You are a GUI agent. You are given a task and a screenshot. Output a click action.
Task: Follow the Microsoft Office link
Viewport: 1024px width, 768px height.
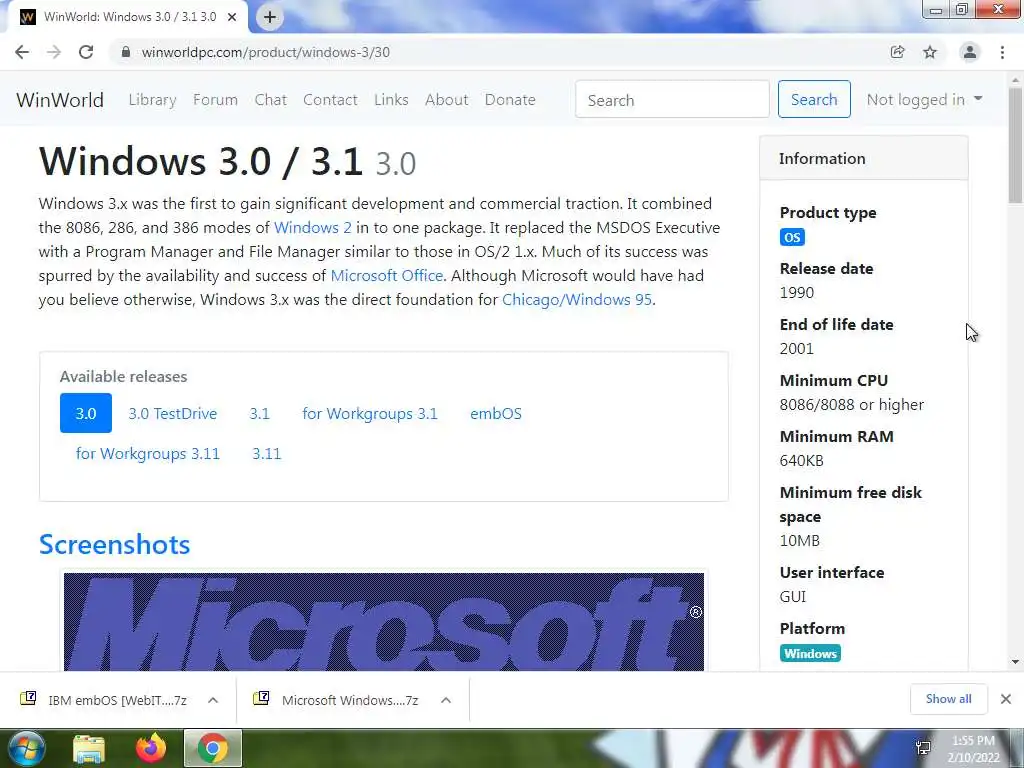(387, 276)
